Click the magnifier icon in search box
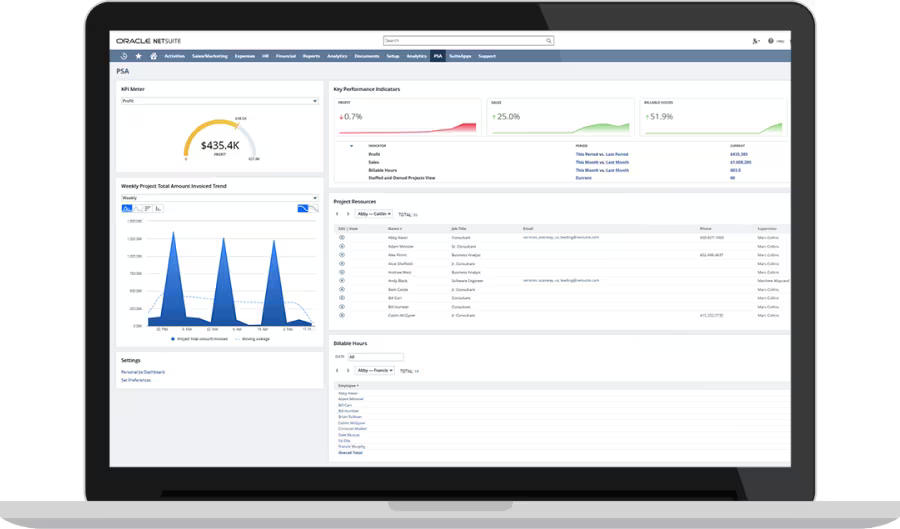 [x=548, y=41]
